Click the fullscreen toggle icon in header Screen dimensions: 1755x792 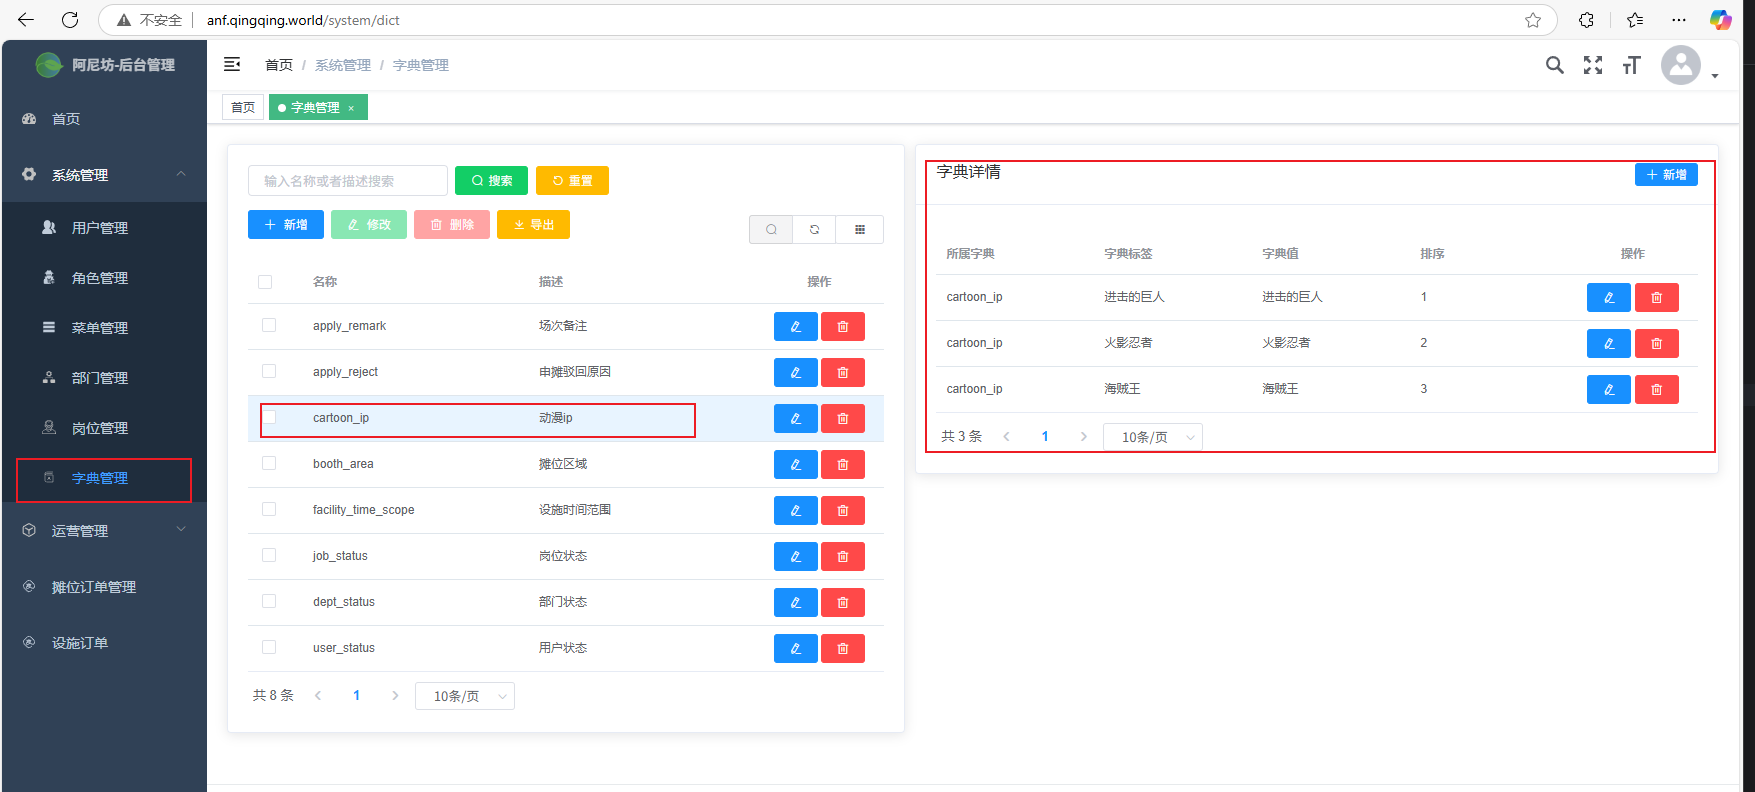click(x=1593, y=65)
